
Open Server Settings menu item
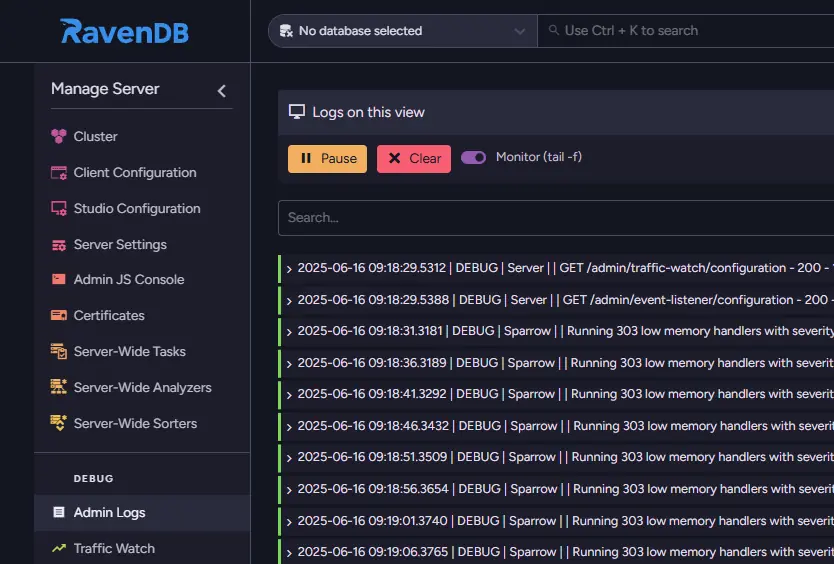tap(142, 244)
